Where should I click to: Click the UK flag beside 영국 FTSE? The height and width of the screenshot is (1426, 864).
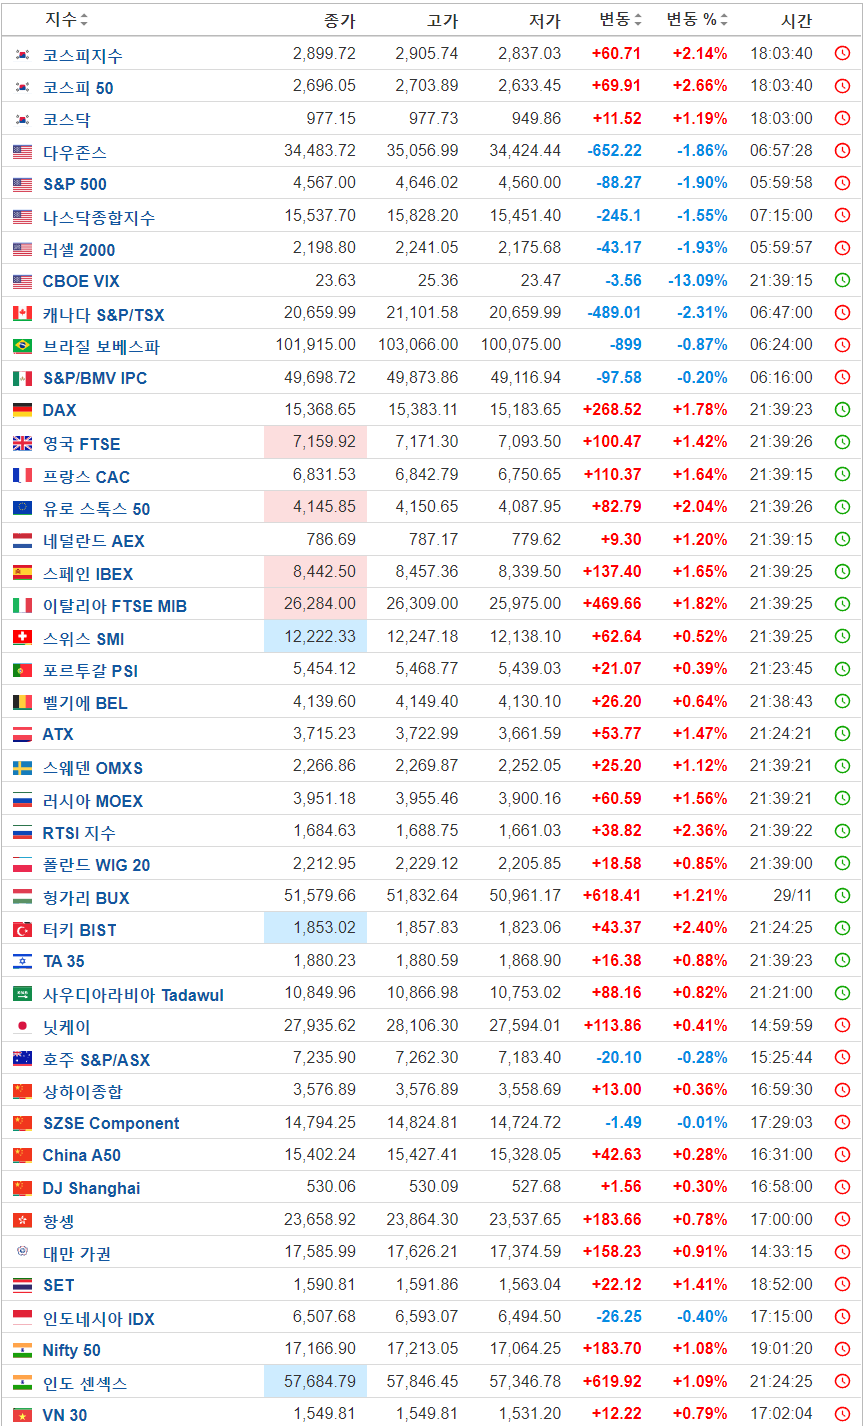(22, 444)
